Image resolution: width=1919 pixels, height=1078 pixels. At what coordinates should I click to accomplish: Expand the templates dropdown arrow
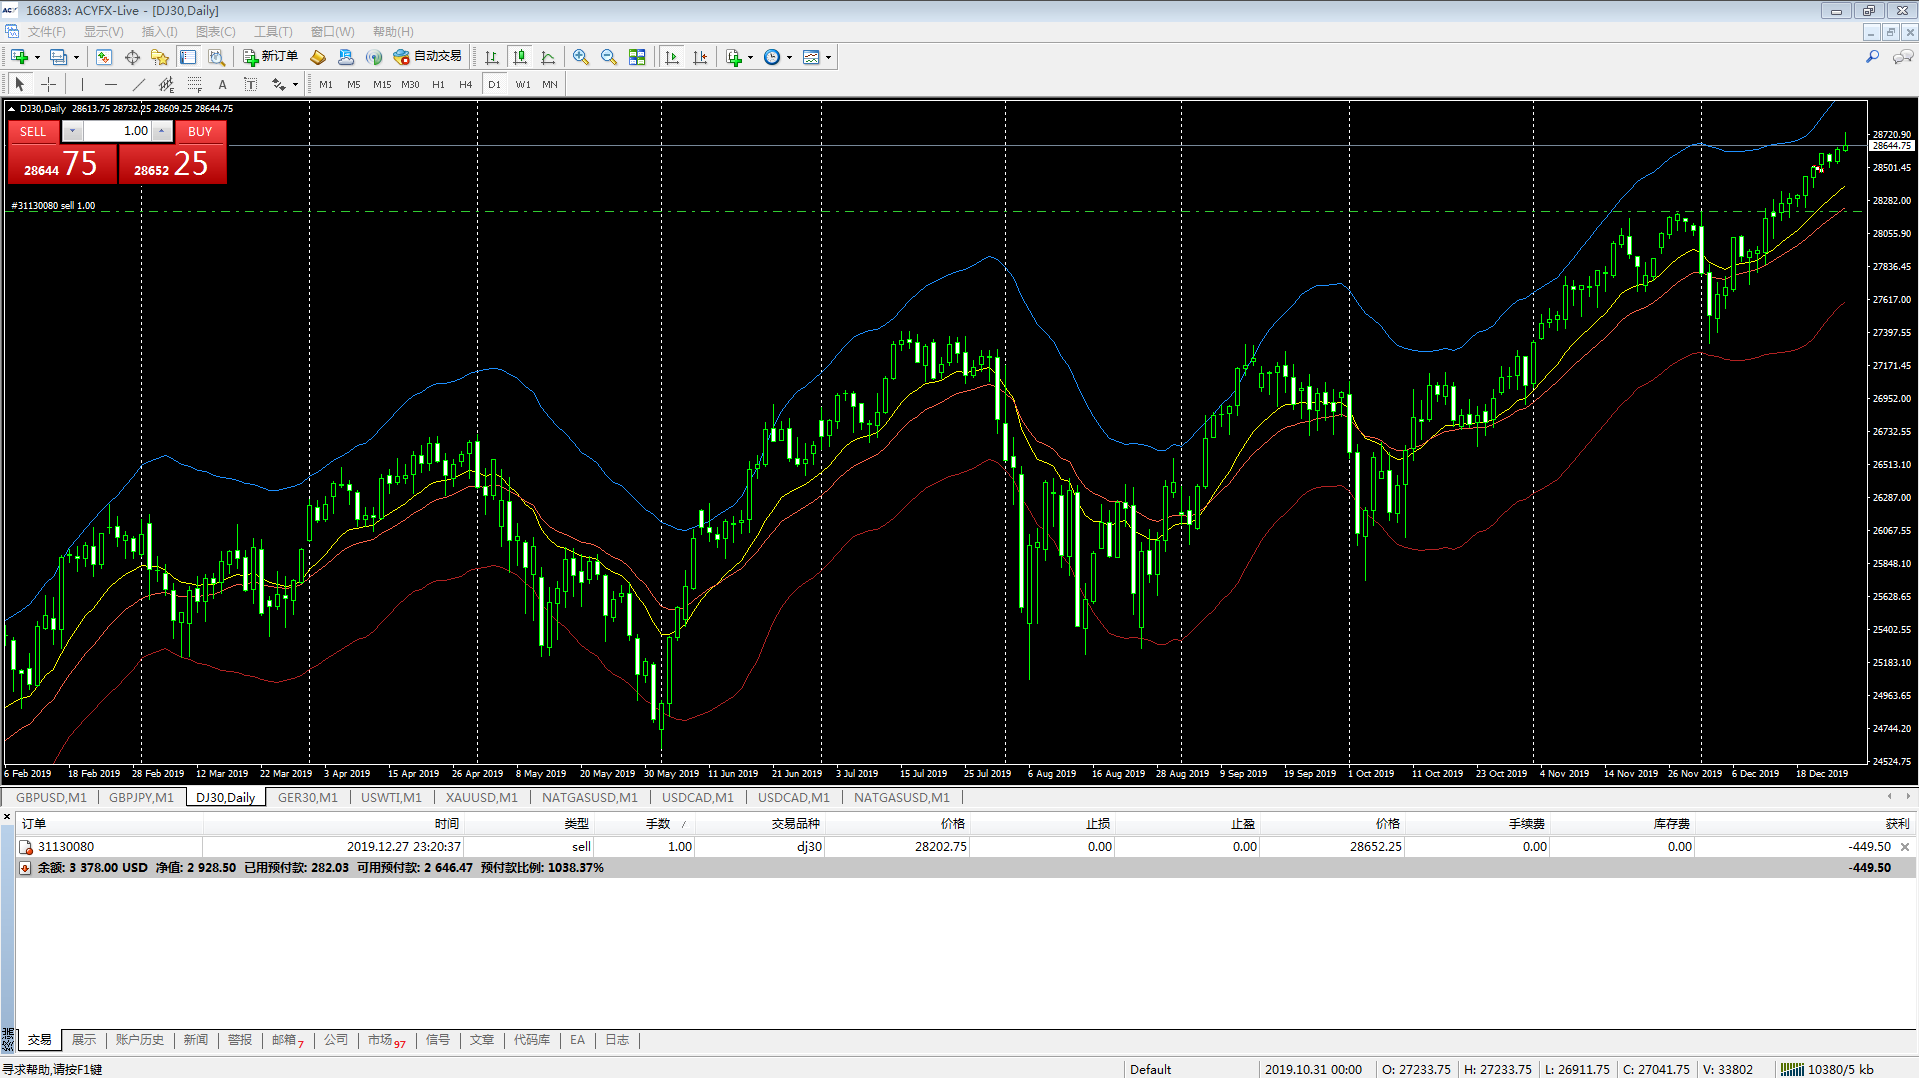pyautogui.click(x=828, y=57)
